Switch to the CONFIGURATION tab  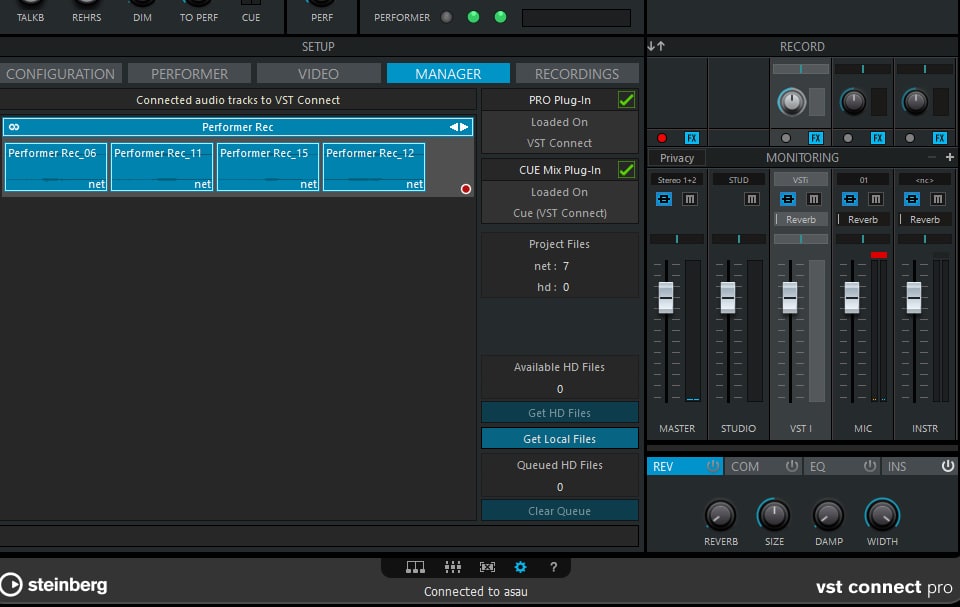[60, 74]
